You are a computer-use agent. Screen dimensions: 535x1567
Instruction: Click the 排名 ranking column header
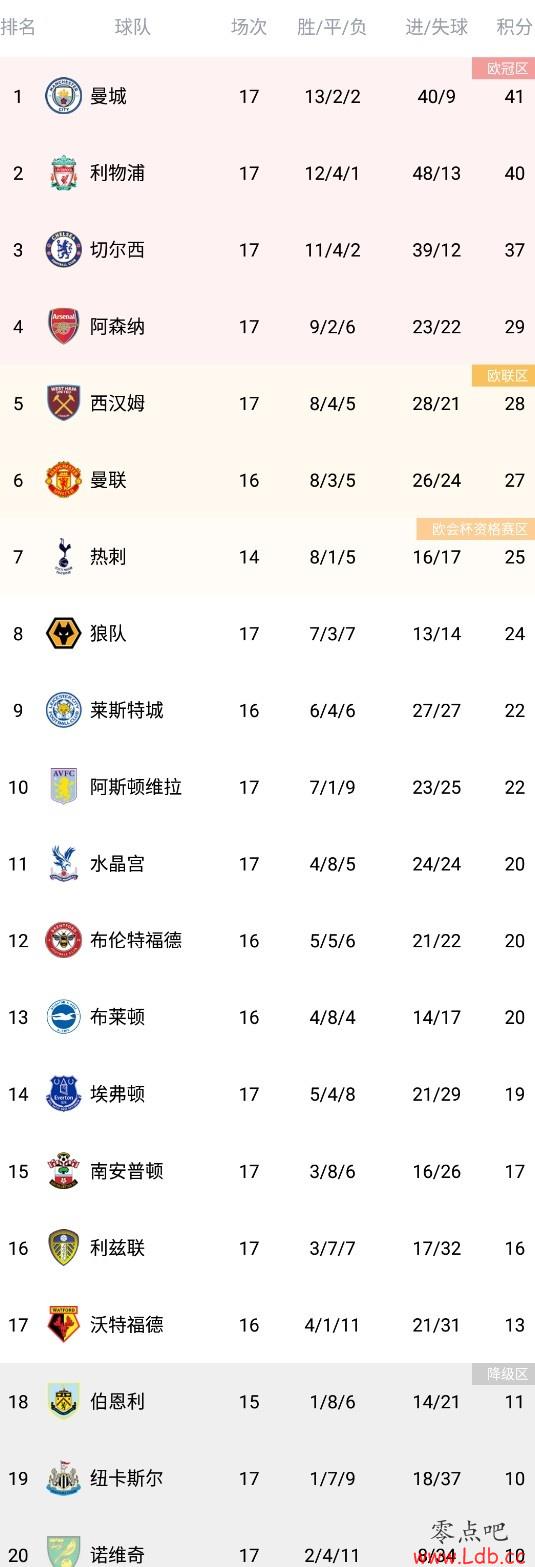18,27
